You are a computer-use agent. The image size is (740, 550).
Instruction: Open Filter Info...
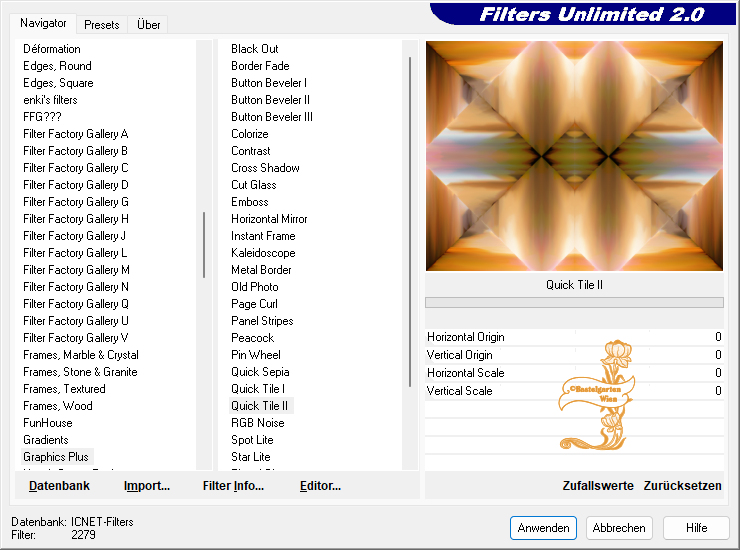pyautogui.click(x=233, y=486)
